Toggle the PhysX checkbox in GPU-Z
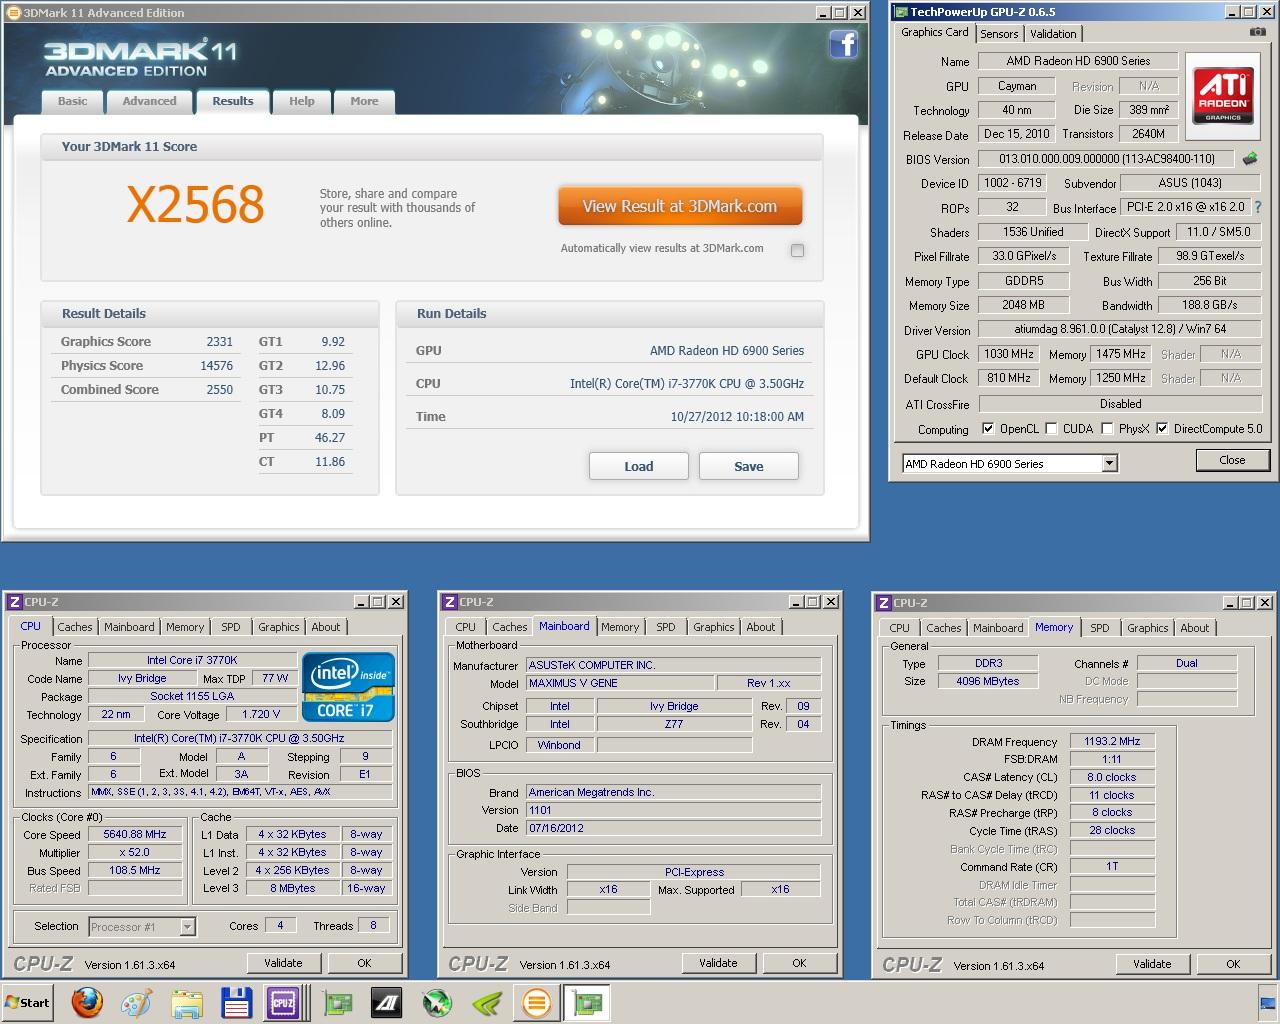Image resolution: width=1280 pixels, height=1024 pixels. point(1107,429)
